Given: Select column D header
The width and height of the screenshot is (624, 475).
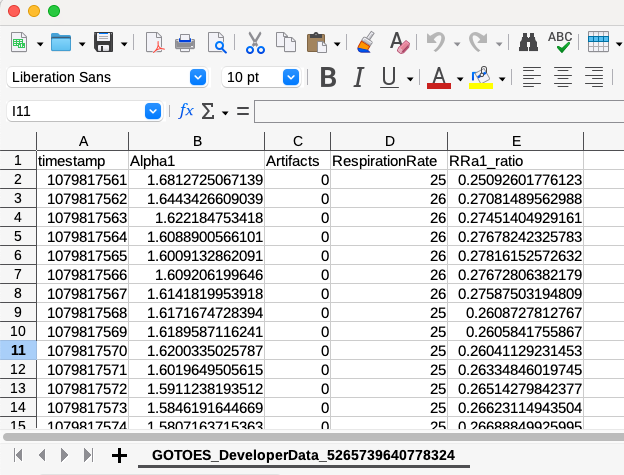Looking at the screenshot, I should (x=390, y=141).
